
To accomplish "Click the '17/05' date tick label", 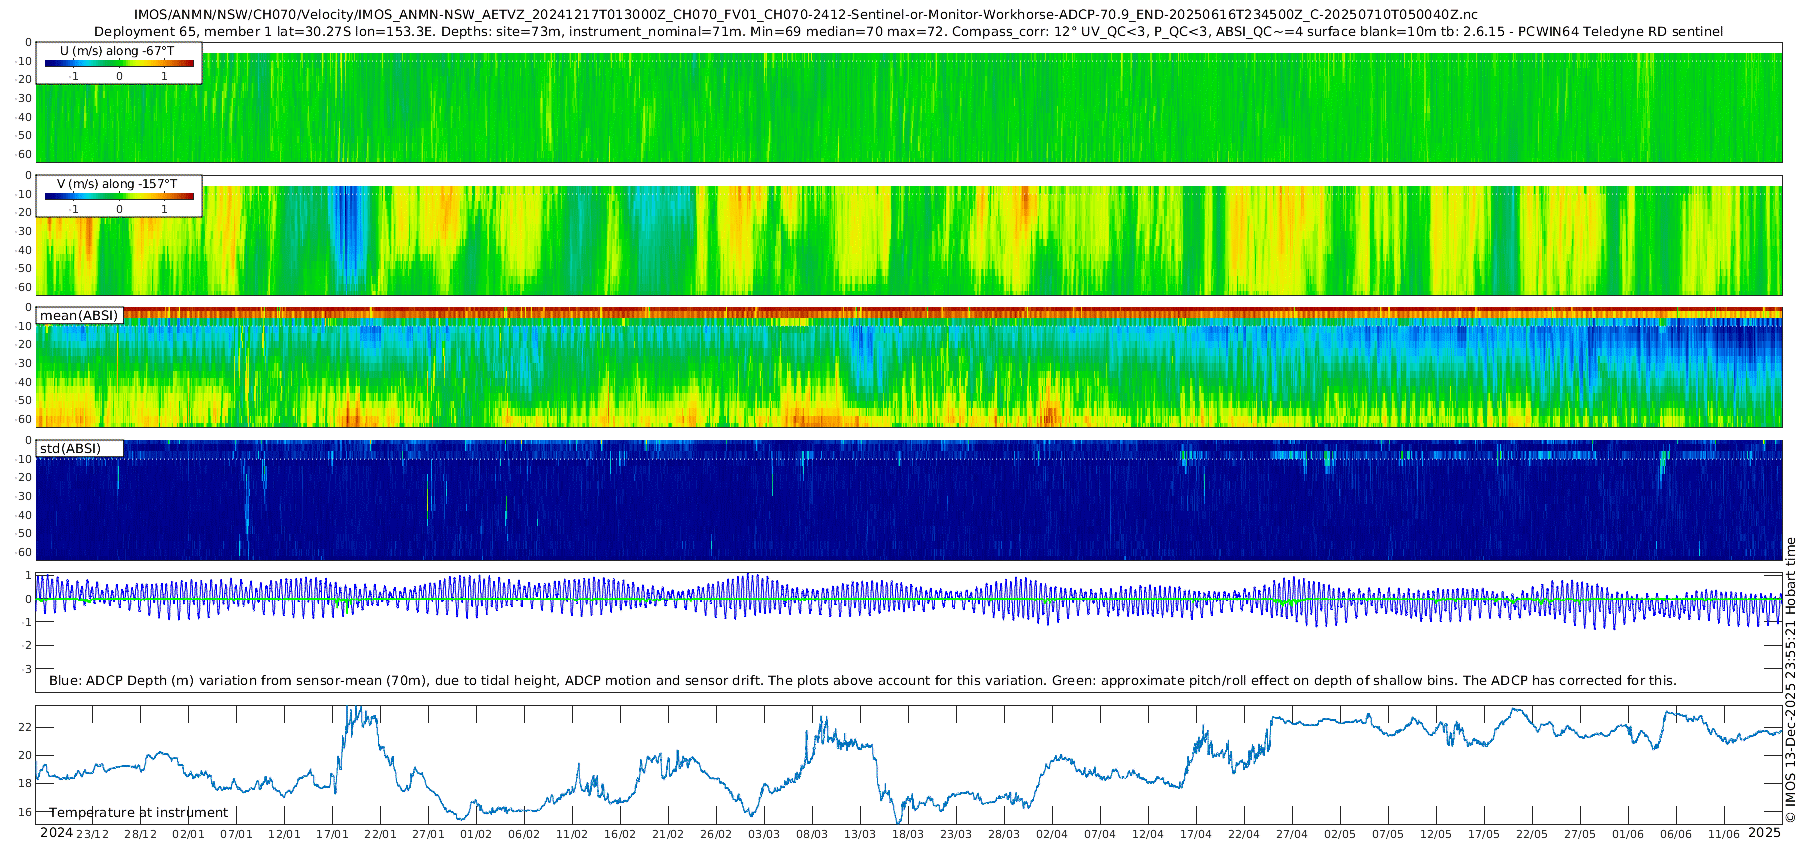I will [x=1485, y=834].
